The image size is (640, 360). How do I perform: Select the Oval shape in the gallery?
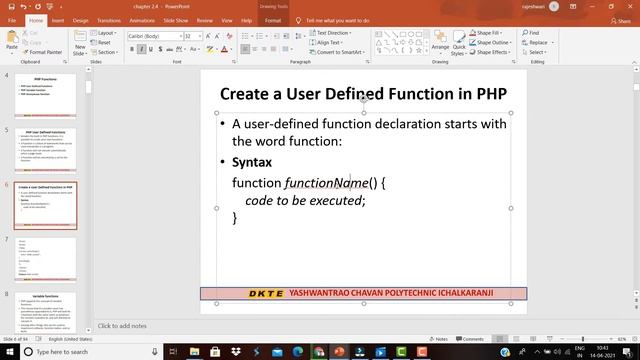[x=411, y=34]
